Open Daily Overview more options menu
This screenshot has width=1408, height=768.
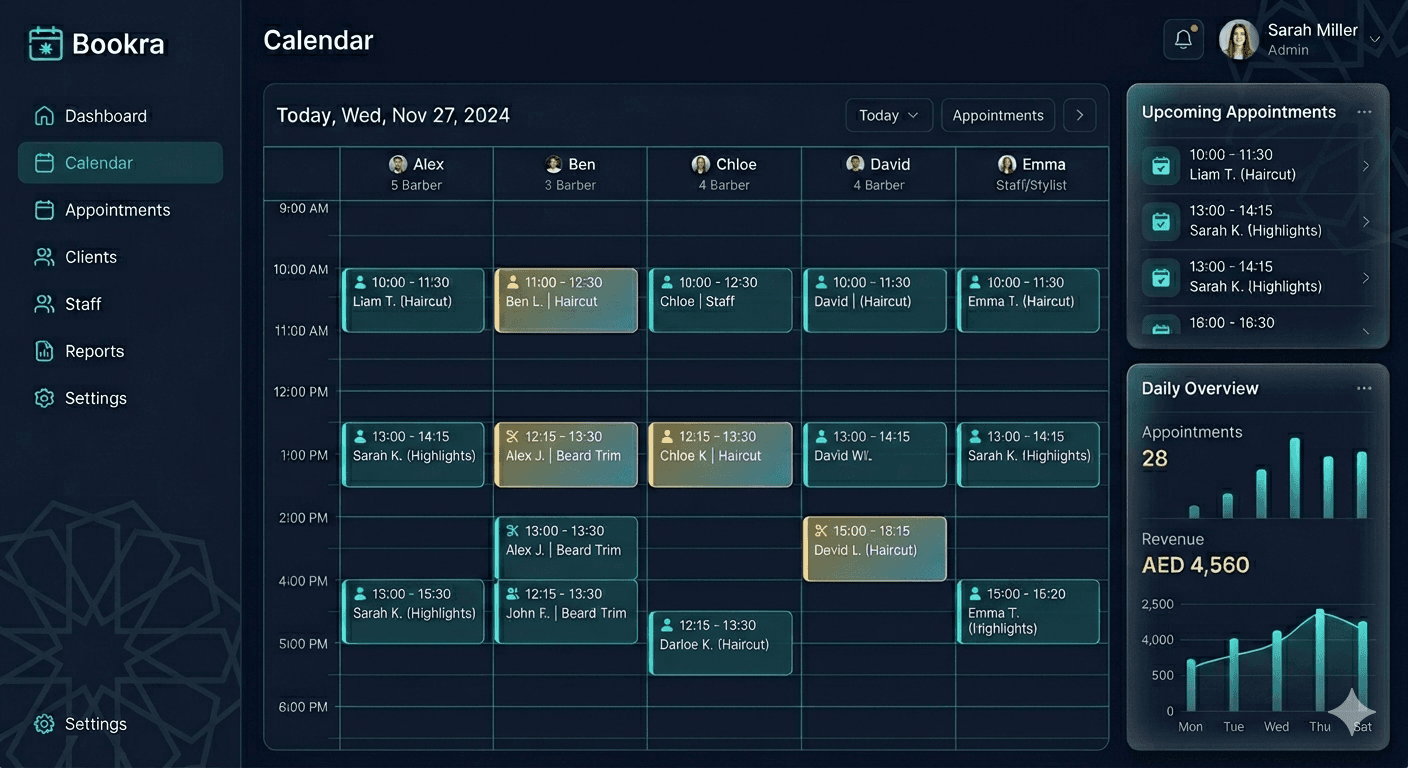1364,388
